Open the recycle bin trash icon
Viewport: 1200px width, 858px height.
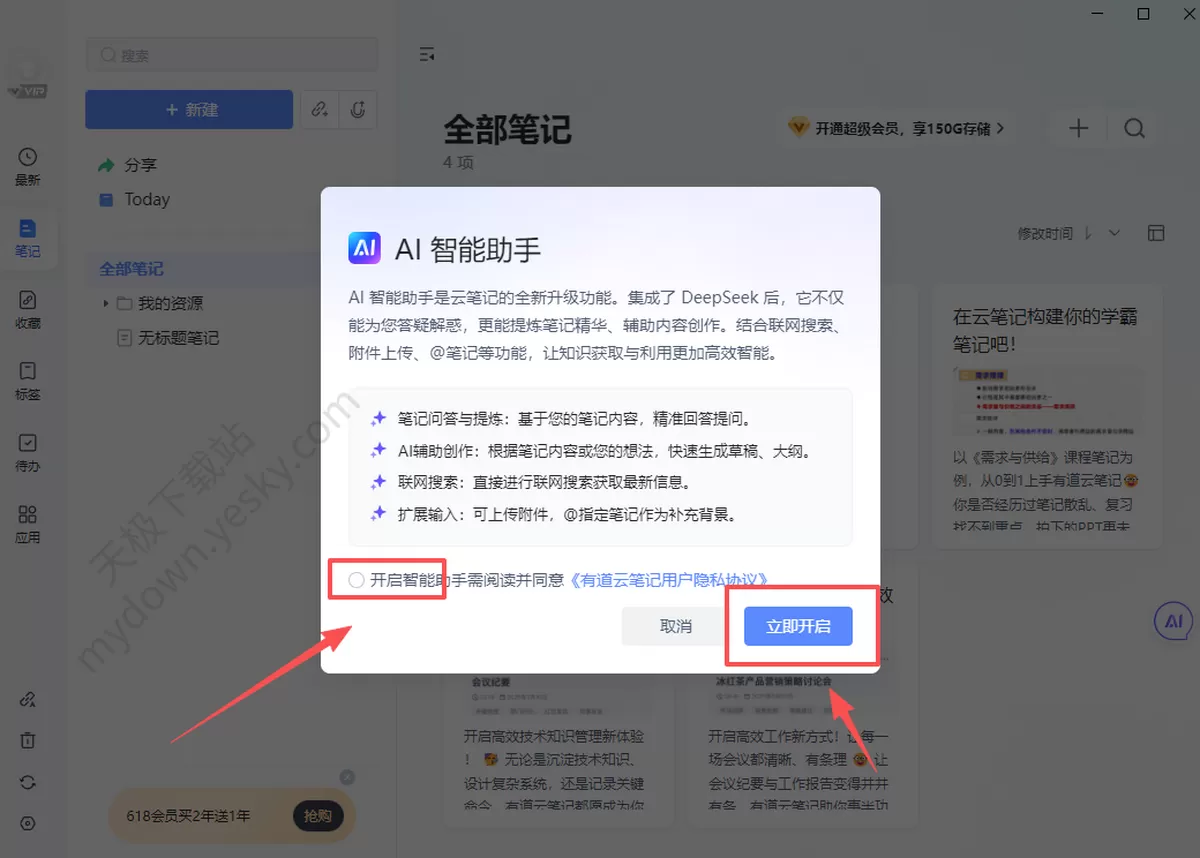pos(28,741)
